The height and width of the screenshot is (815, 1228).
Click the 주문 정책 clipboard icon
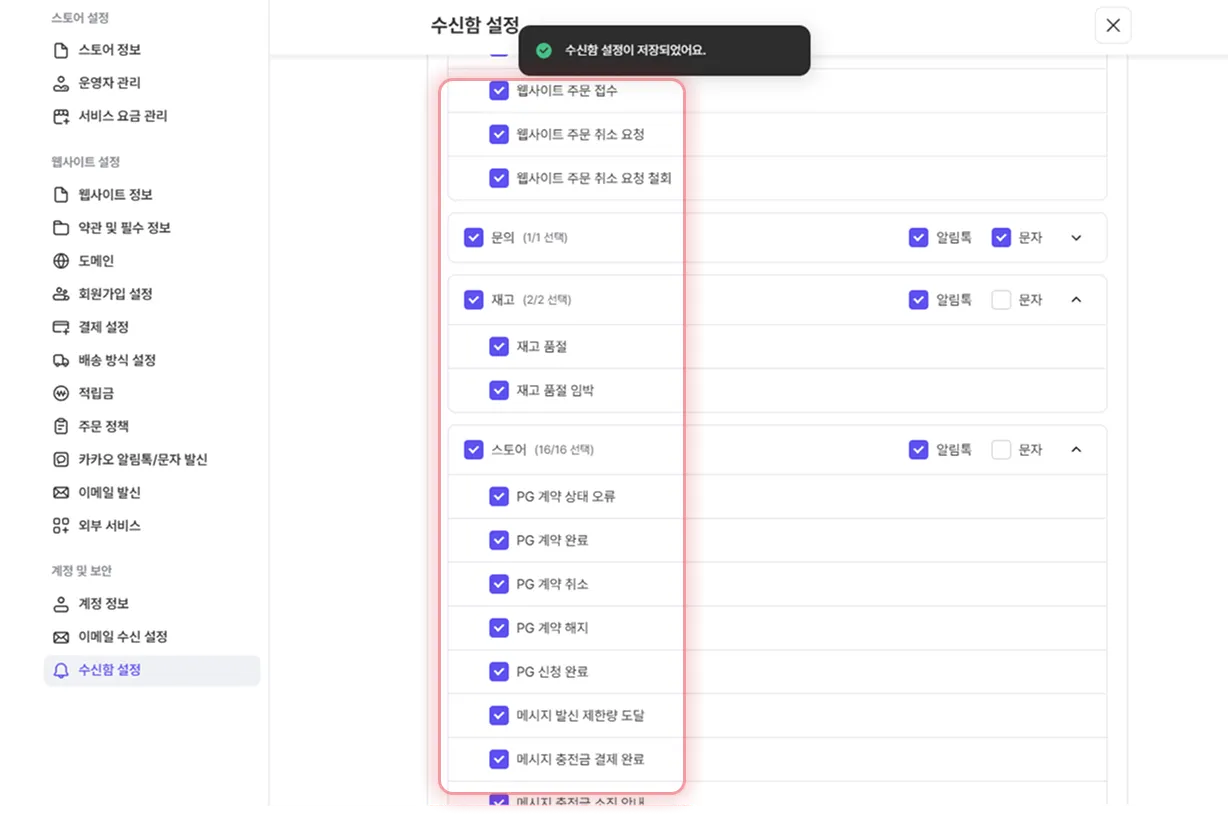coord(61,426)
